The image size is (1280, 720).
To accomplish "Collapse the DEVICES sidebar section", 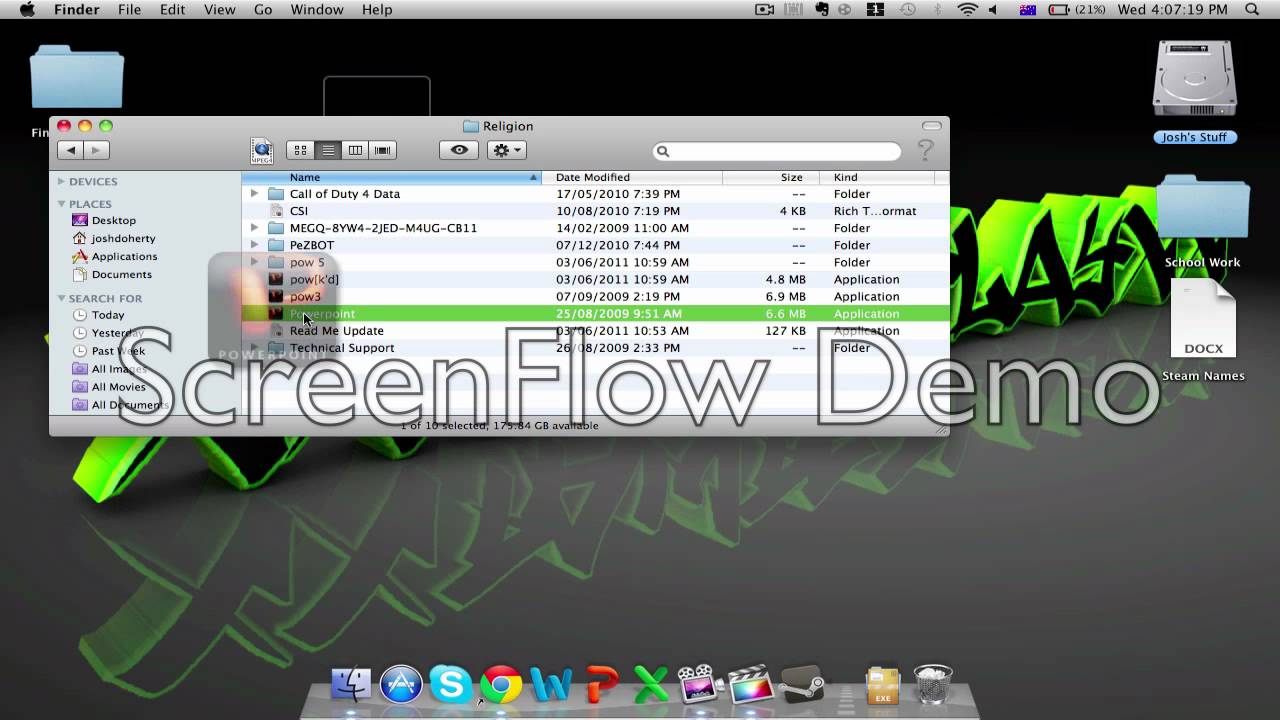I will point(61,181).
